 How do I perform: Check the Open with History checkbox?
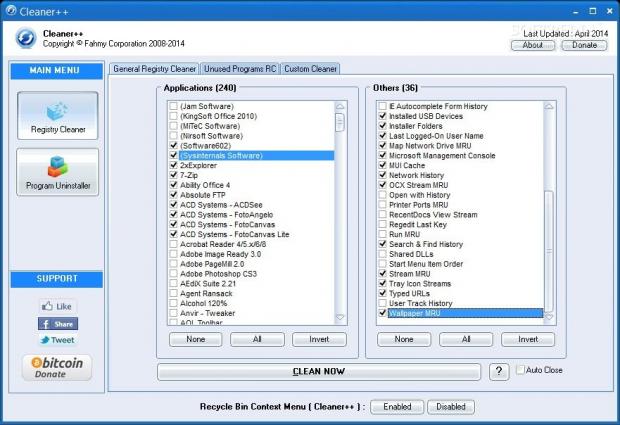[x=382, y=195]
